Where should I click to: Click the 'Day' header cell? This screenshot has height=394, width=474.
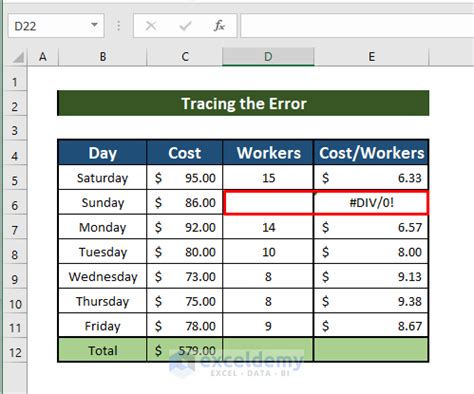(102, 153)
